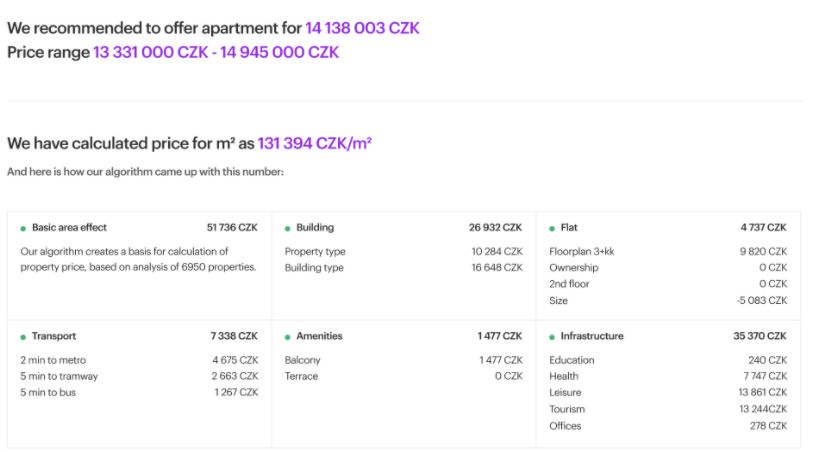Click the green dot beside Building
The width and height of the screenshot is (820, 452).
coord(287,229)
